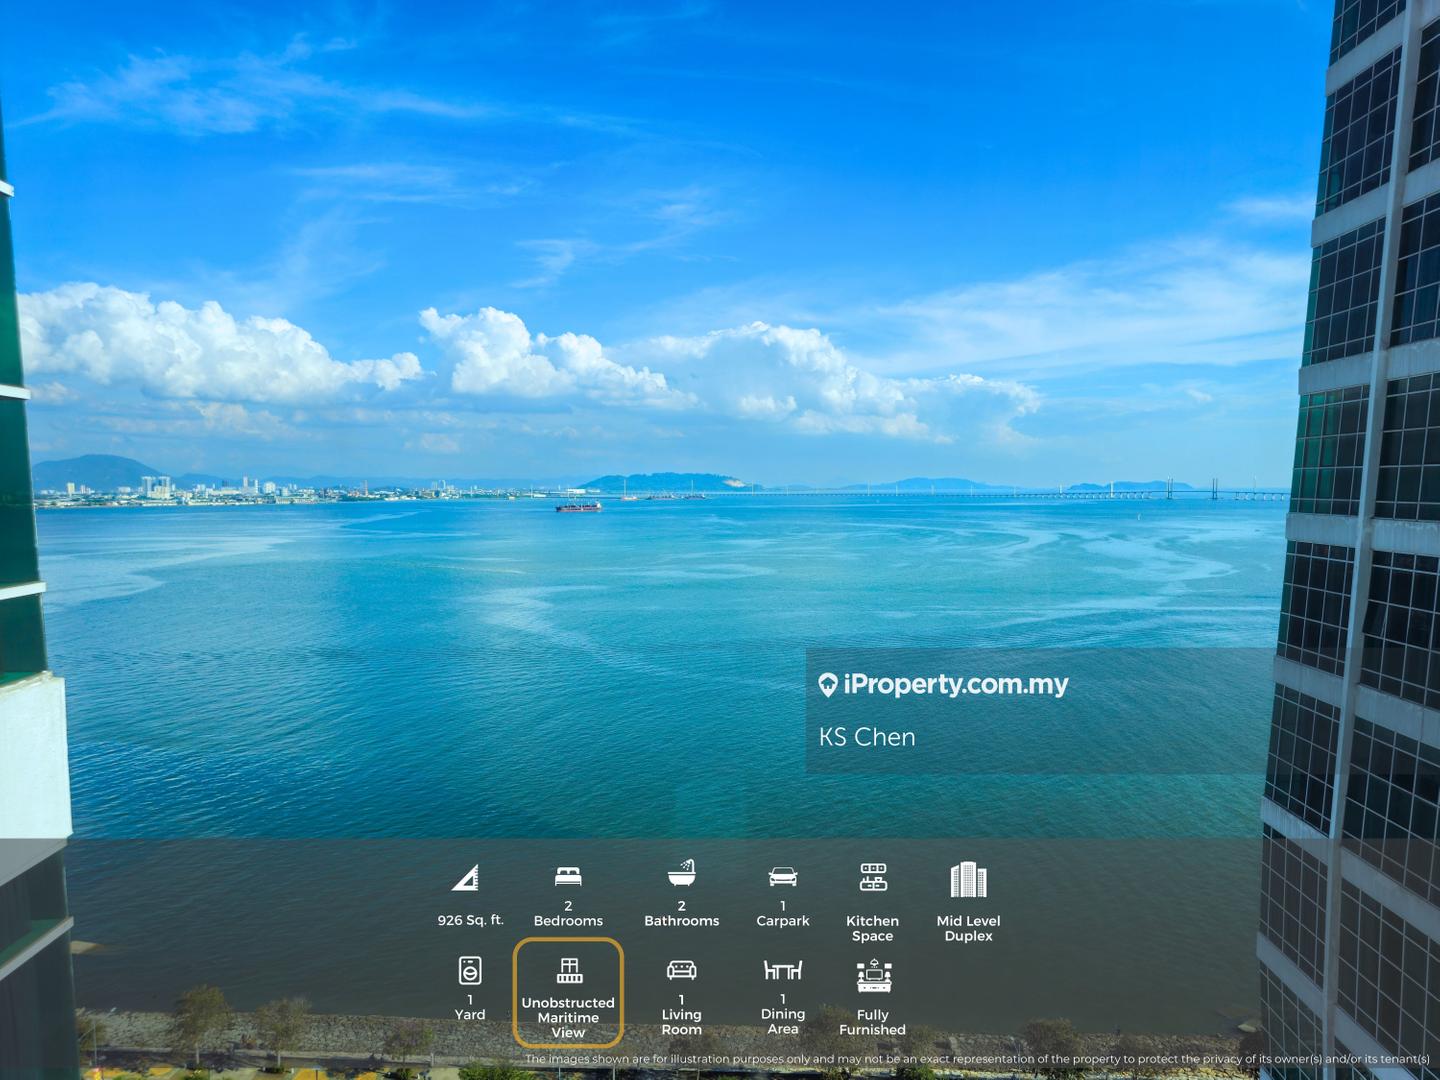
Task: Click the Unobstructed Maritime View balcony icon
Action: [569, 970]
